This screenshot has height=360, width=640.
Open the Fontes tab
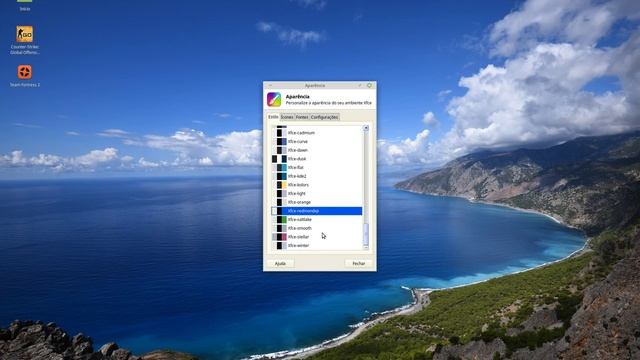click(x=302, y=117)
